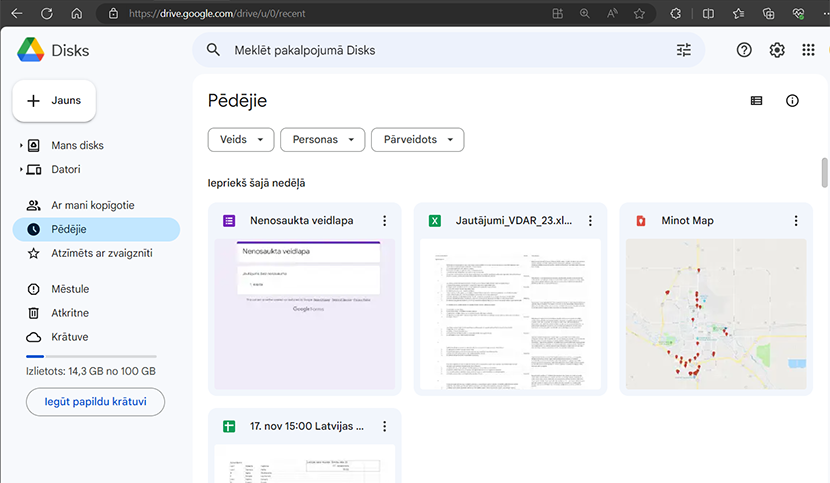Open more options for Nenosaukta veidlapa
This screenshot has height=483, width=830.
(x=384, y=221)
